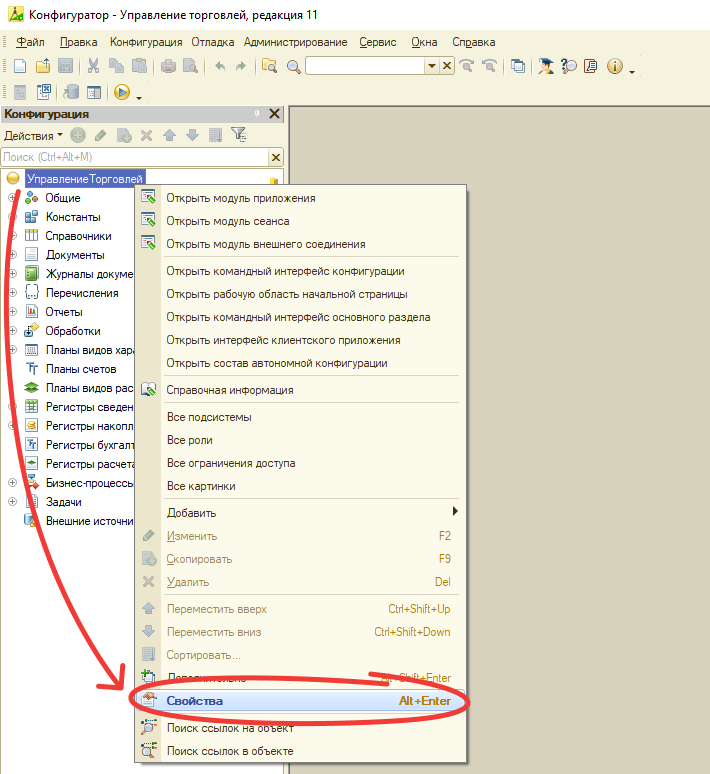Click the Update database configuration icon

click(x=71, y=92)
